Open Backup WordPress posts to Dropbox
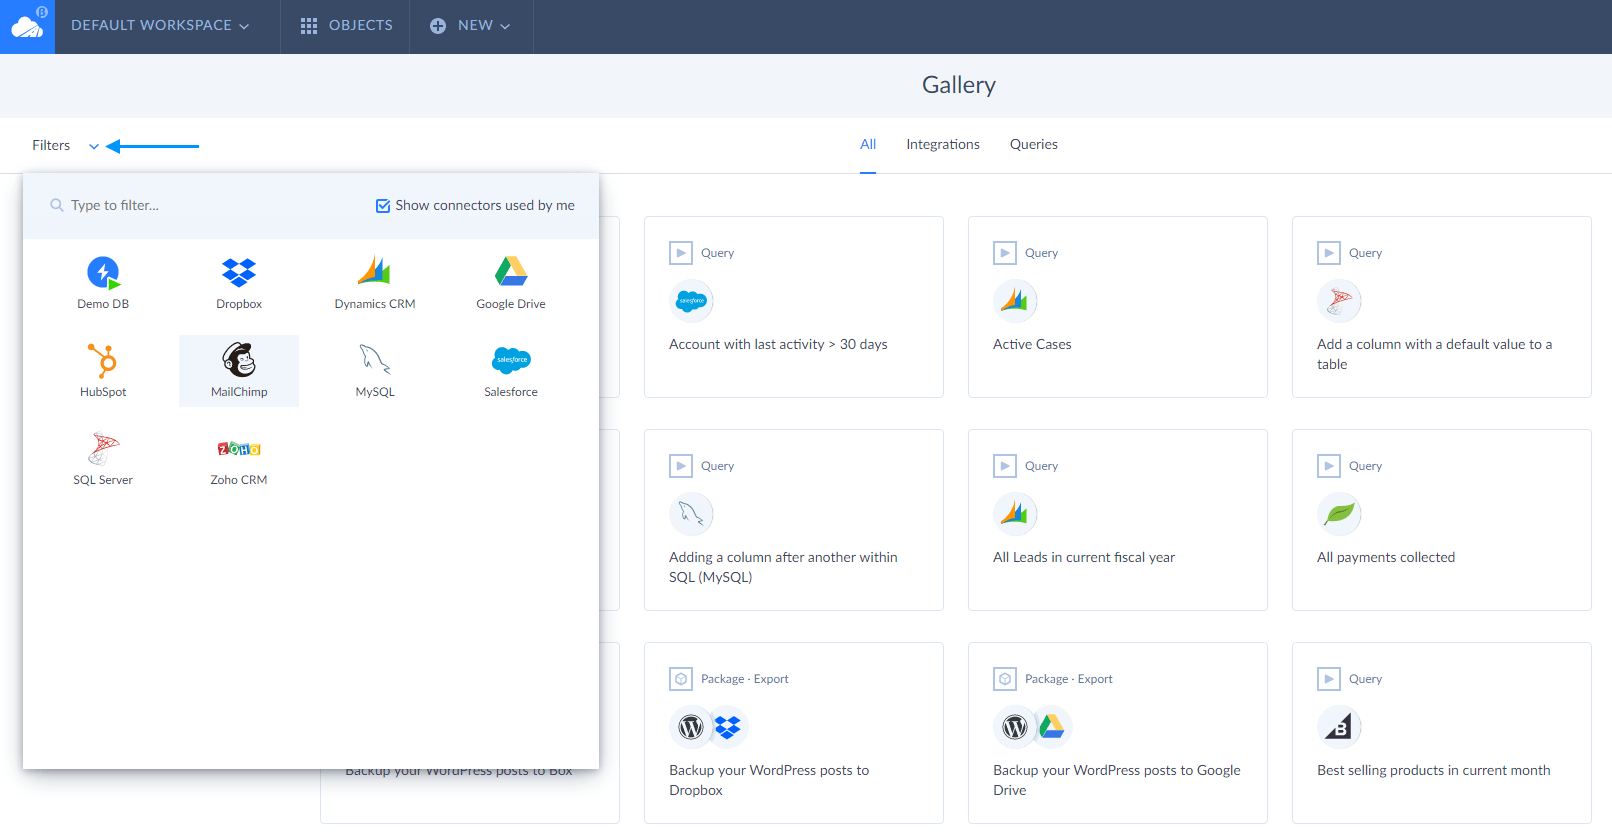Image resolution: width=1612 pixels, height=840 pixels. [794, 733]
